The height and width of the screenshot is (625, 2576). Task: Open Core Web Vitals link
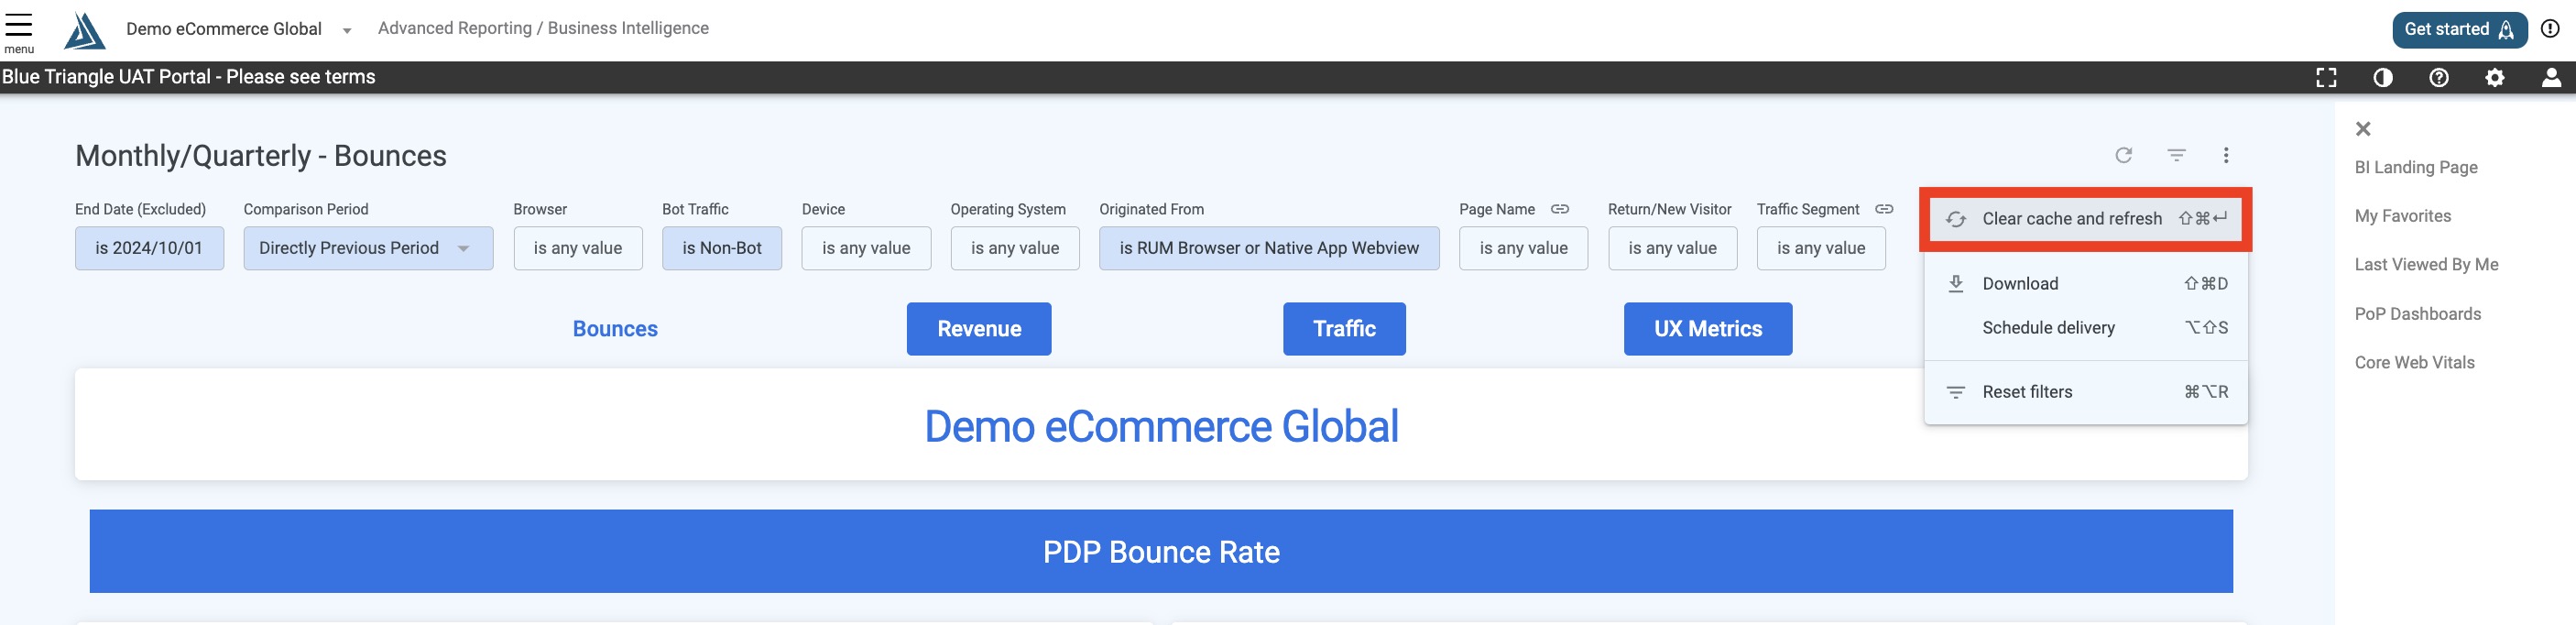[x=2414, y=363]
